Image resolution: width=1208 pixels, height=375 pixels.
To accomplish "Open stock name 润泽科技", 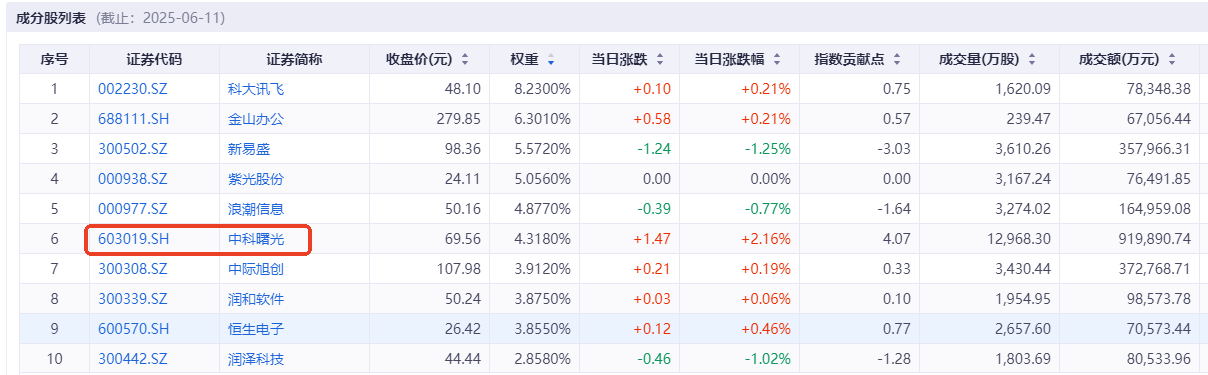I will pos(256,359).
